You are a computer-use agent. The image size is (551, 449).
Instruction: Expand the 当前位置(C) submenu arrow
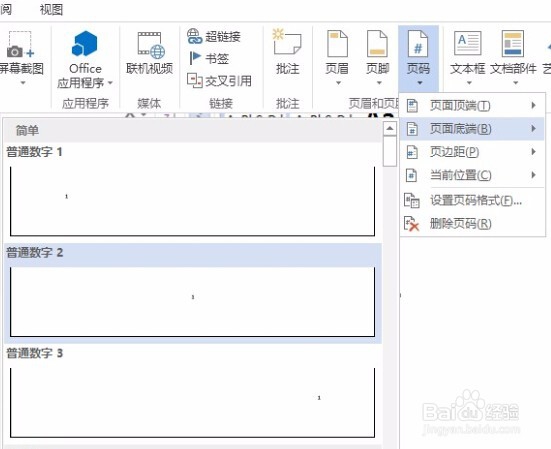pyautogui.click(x=533, y=175)
